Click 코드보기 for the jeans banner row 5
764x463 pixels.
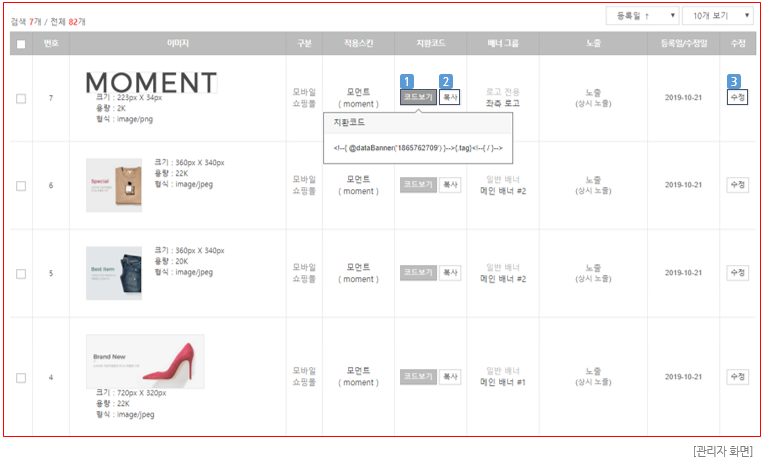pos(417,272)
